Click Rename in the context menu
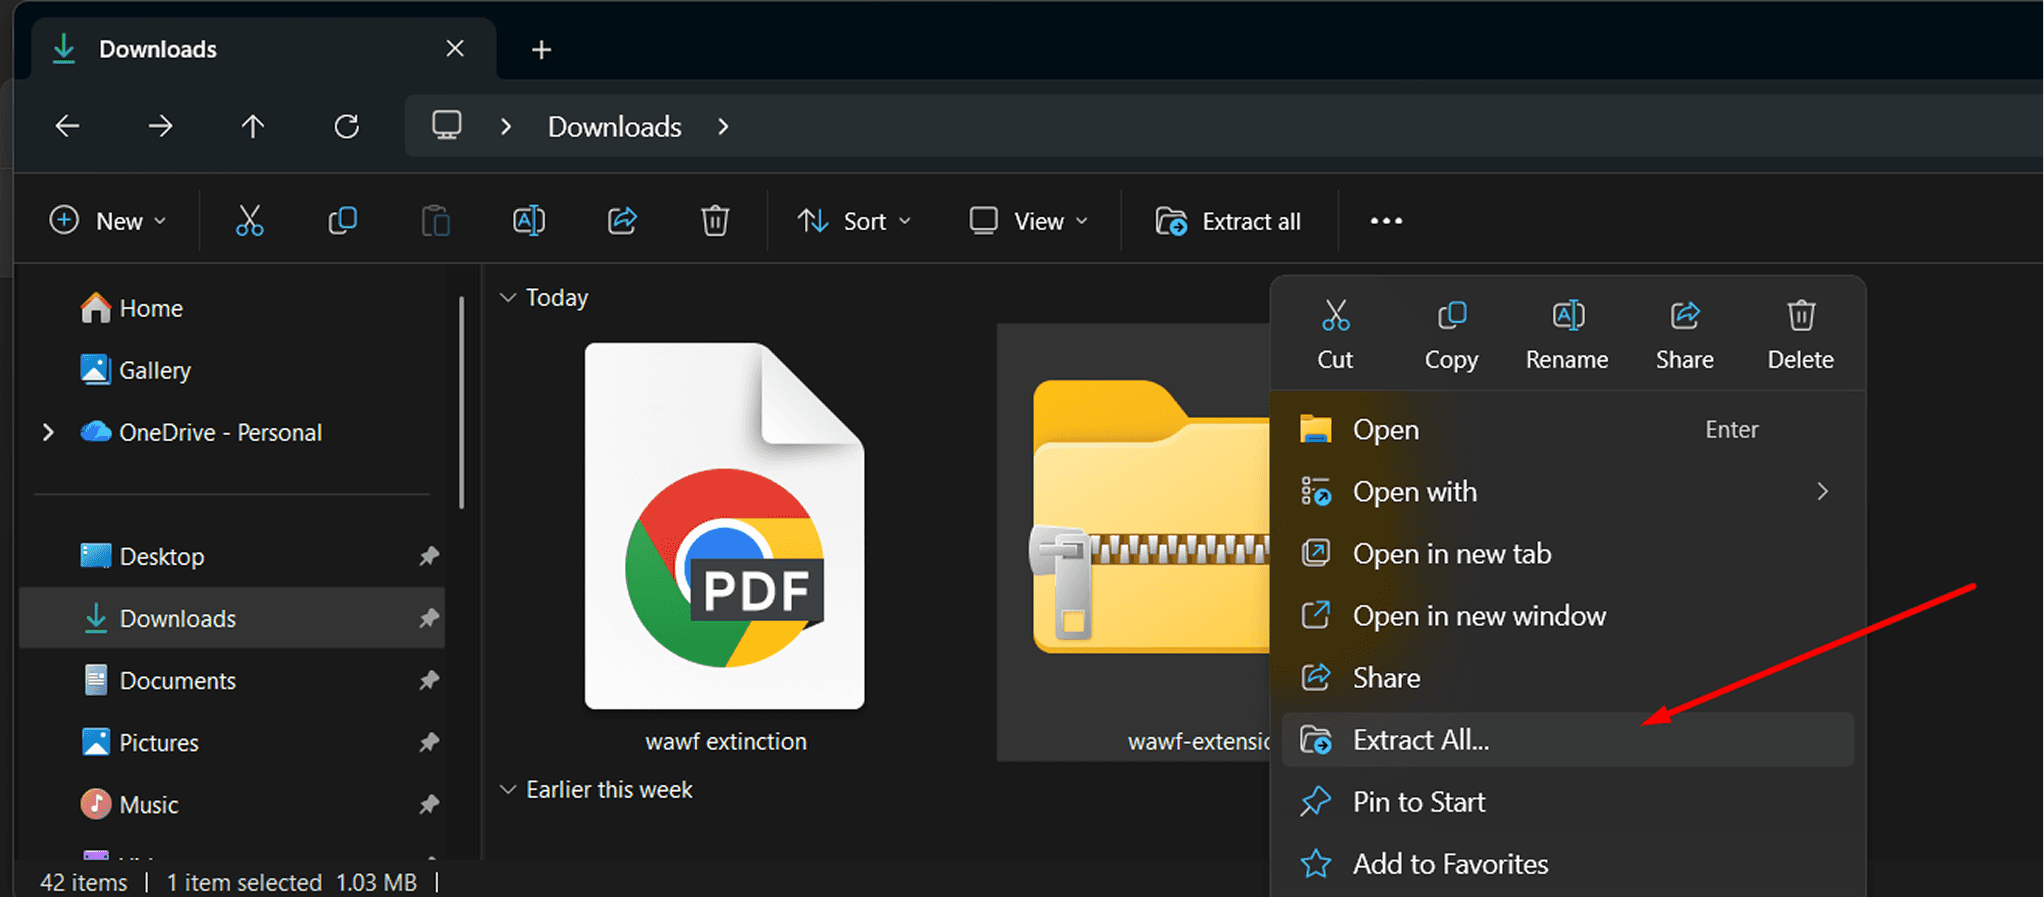Viewport: 2044px width, 897px height. click(1567, 335)
